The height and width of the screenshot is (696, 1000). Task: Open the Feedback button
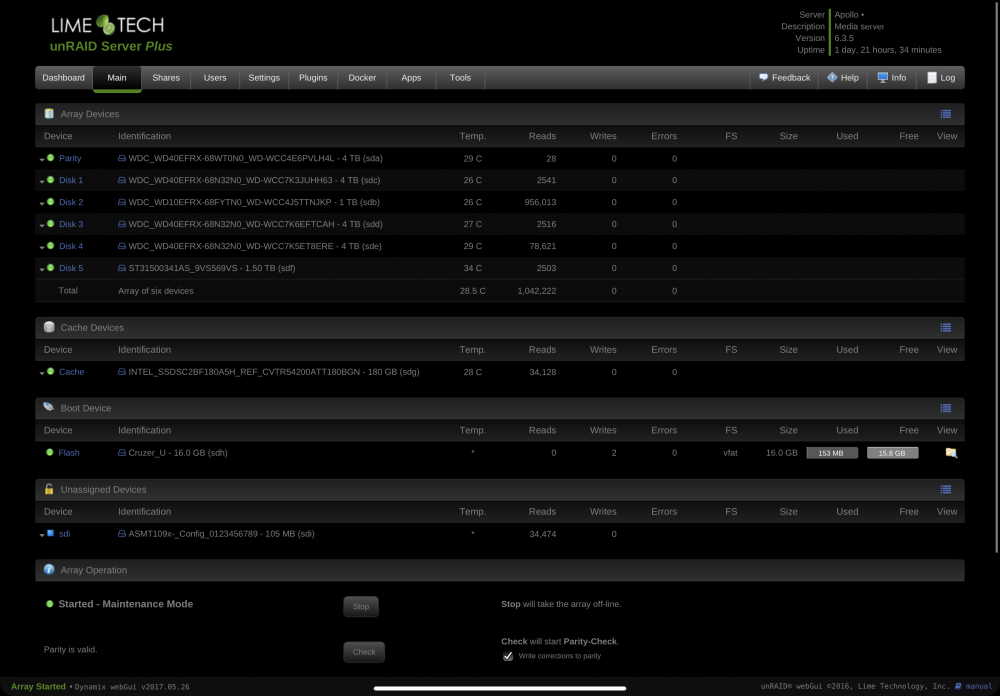coord(784,78)
